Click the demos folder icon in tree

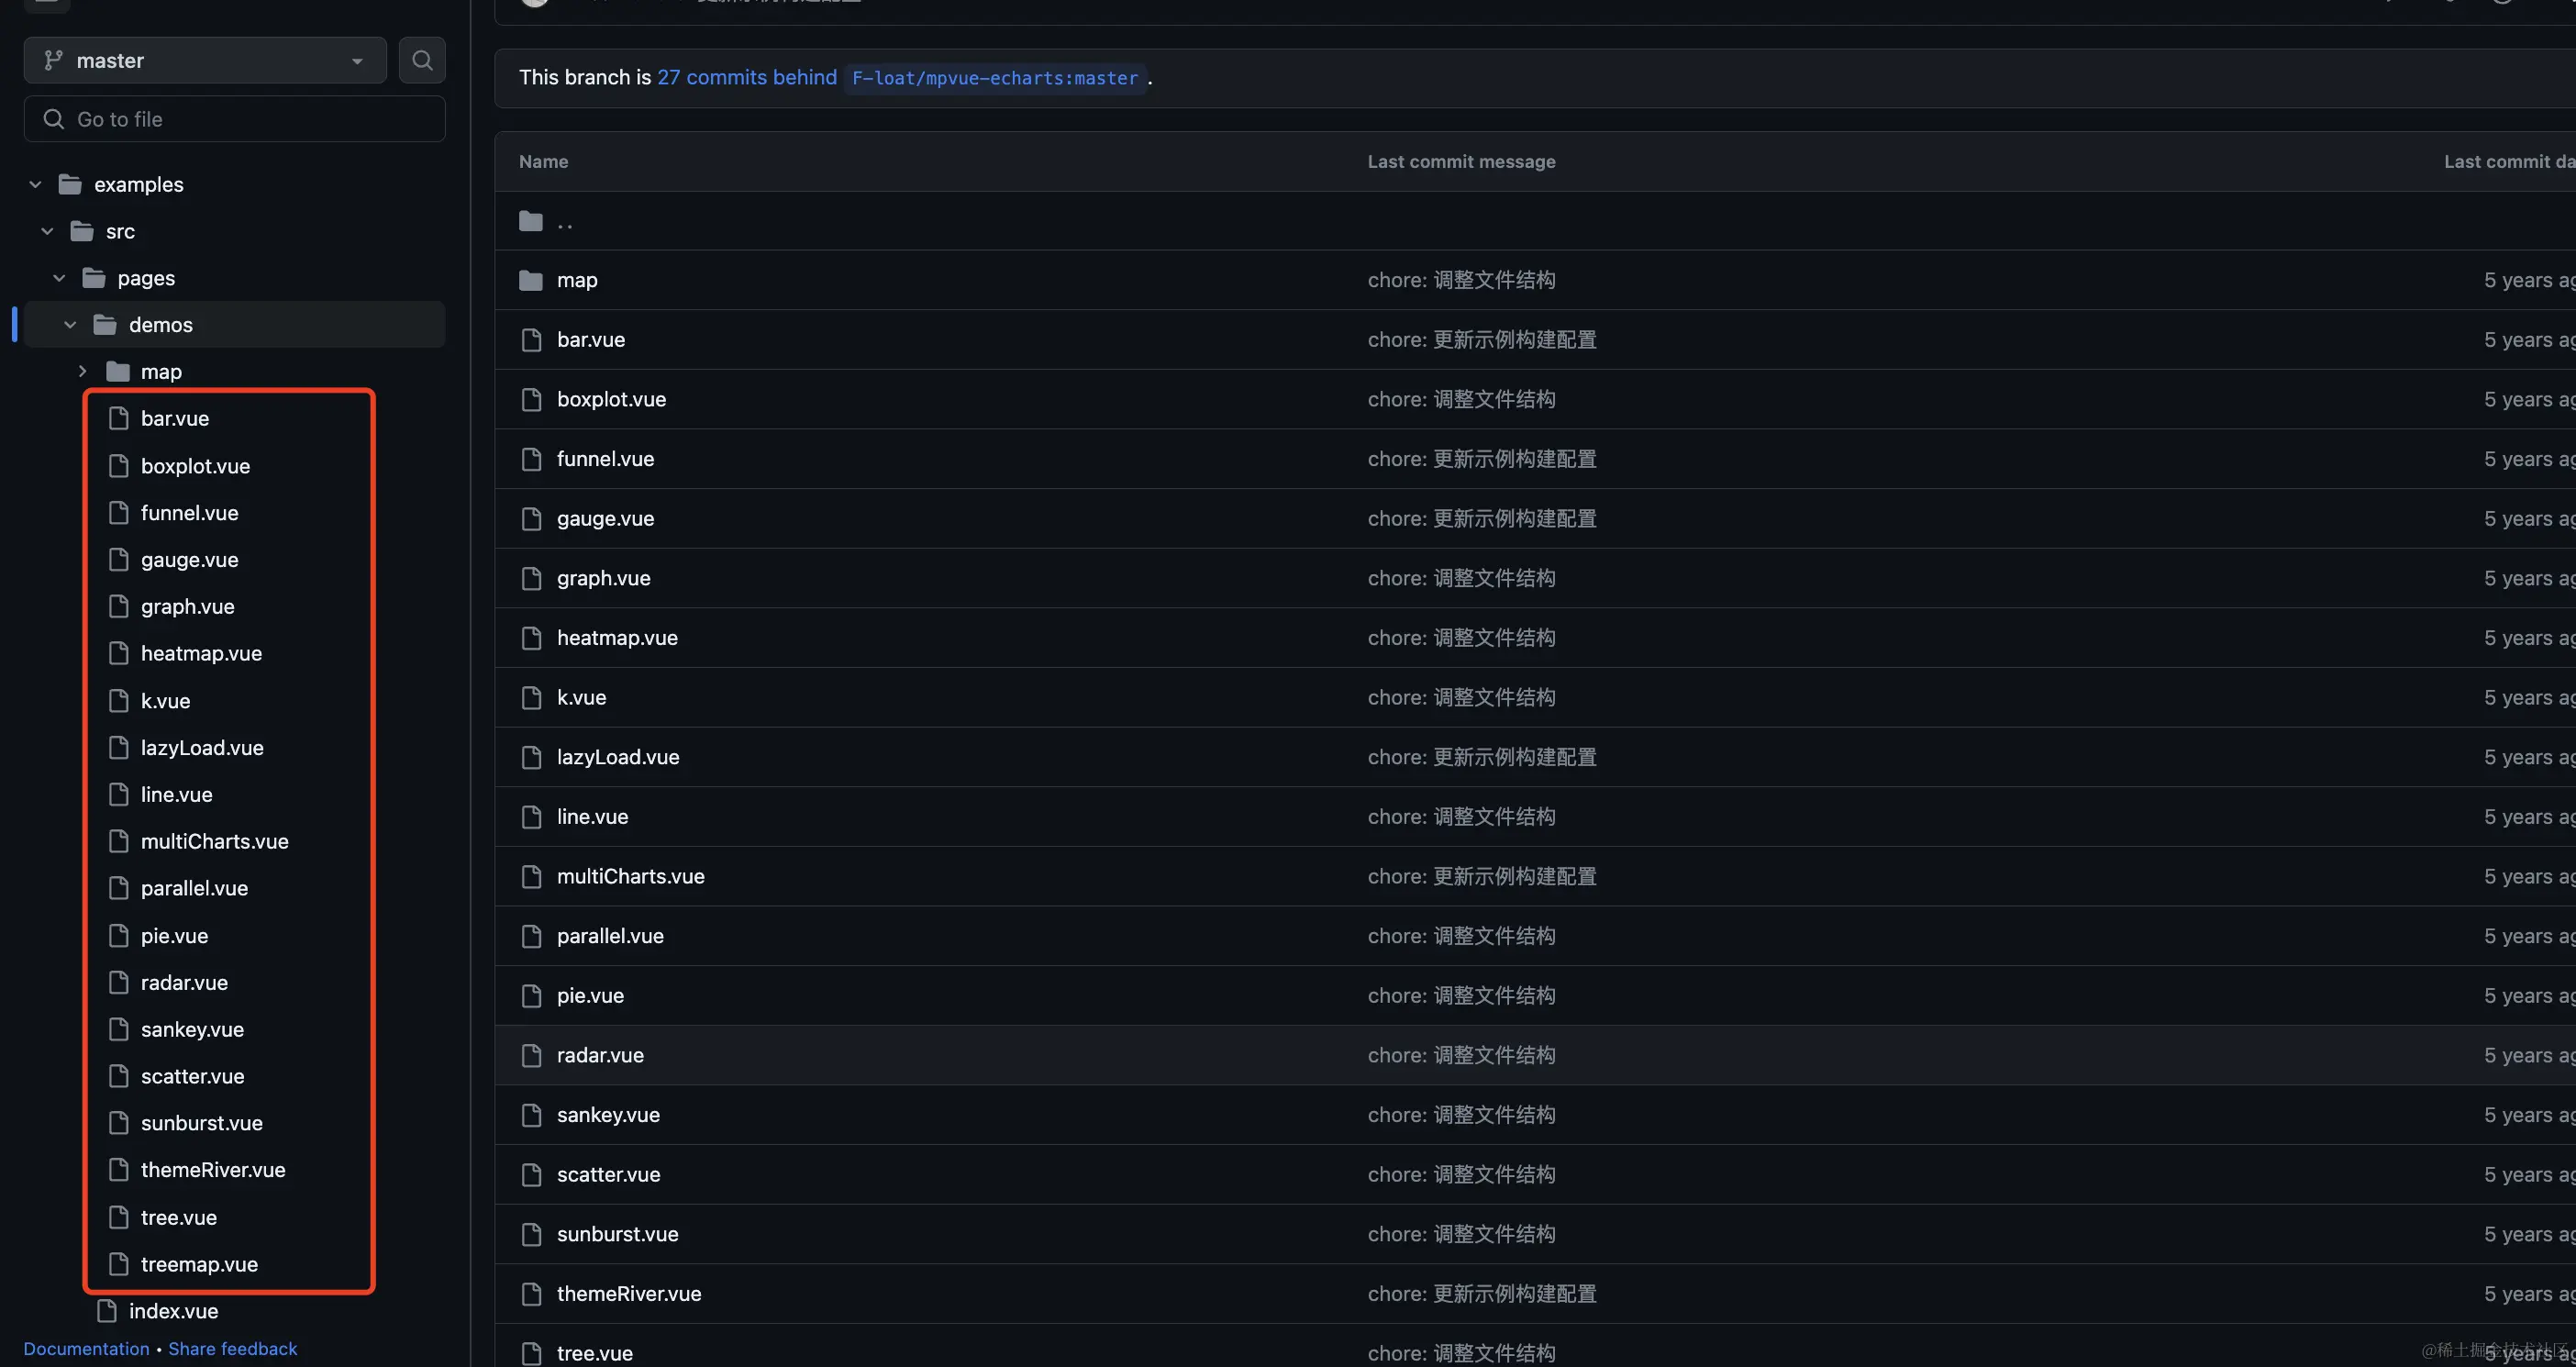tap(105, 325)
